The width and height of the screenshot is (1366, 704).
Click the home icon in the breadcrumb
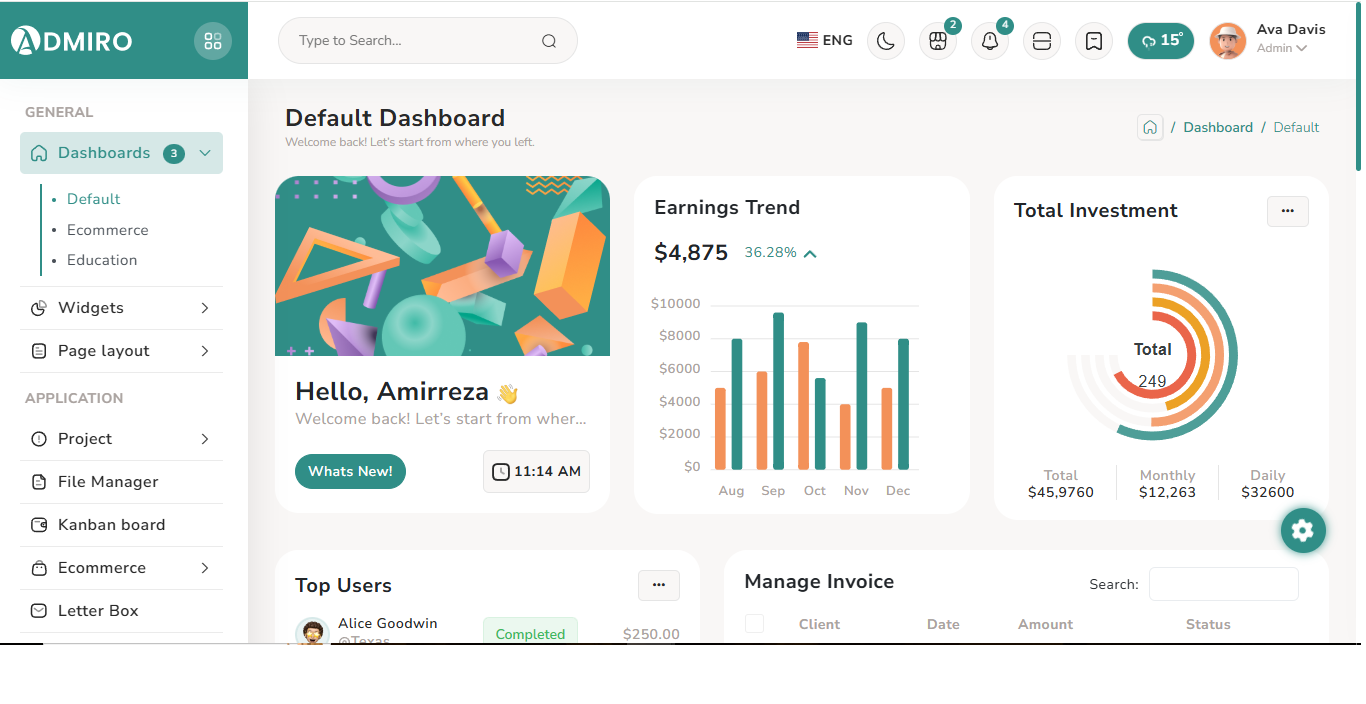1150,127
